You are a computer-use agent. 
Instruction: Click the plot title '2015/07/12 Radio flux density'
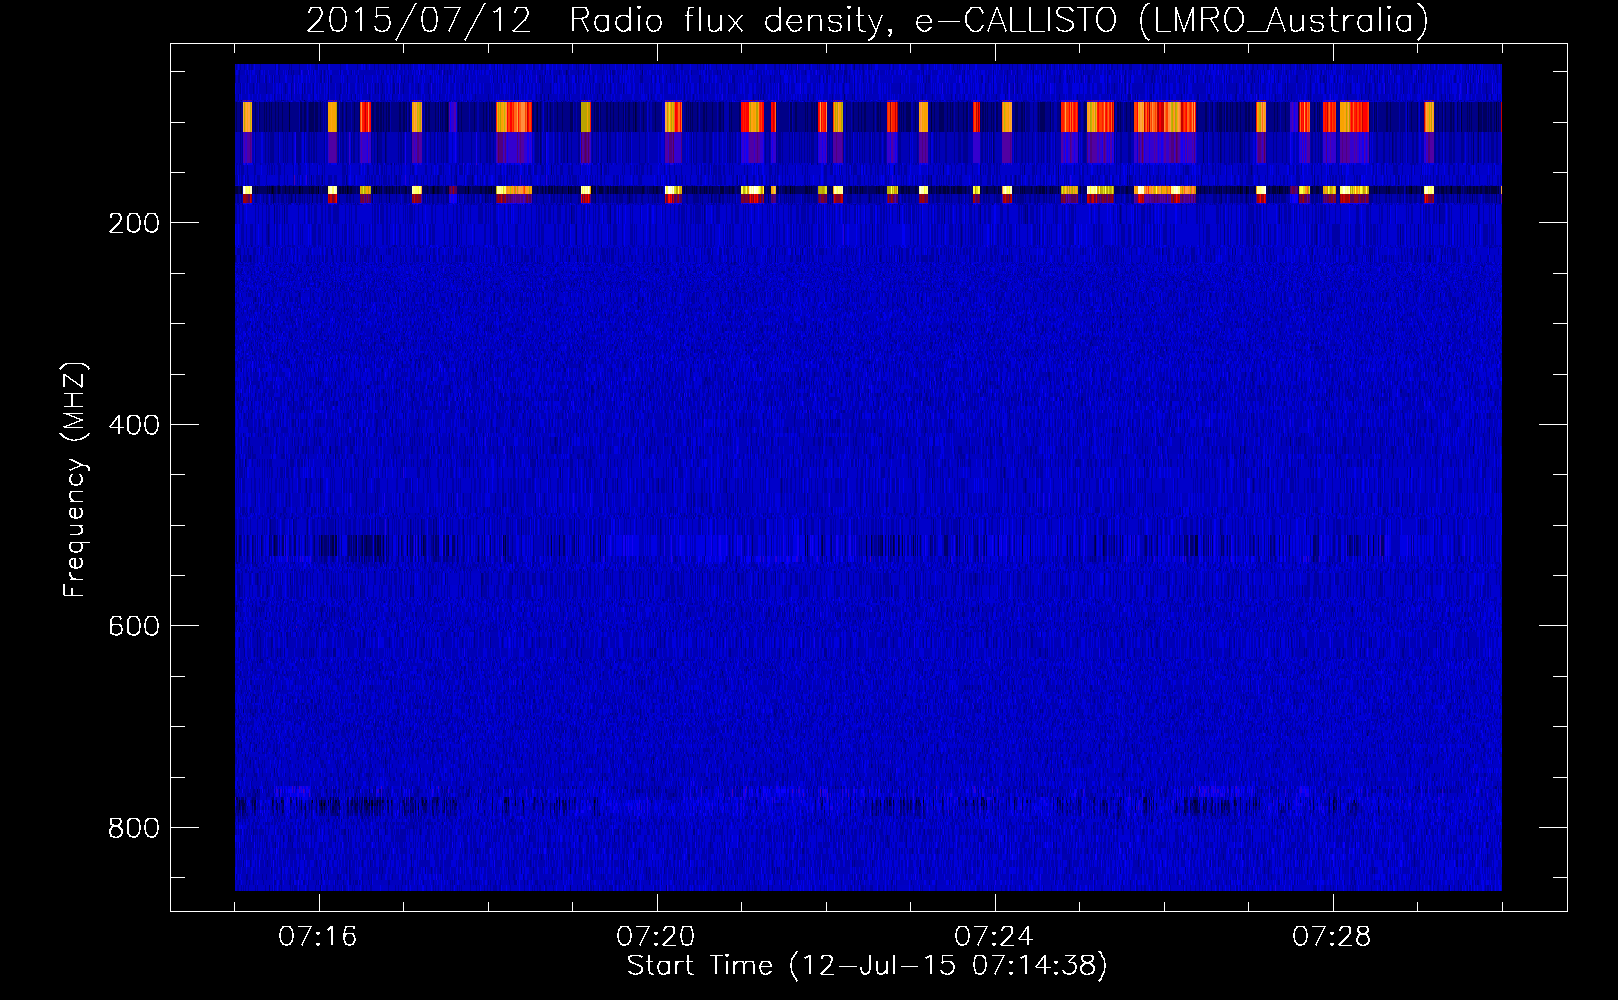click(867, 21)
